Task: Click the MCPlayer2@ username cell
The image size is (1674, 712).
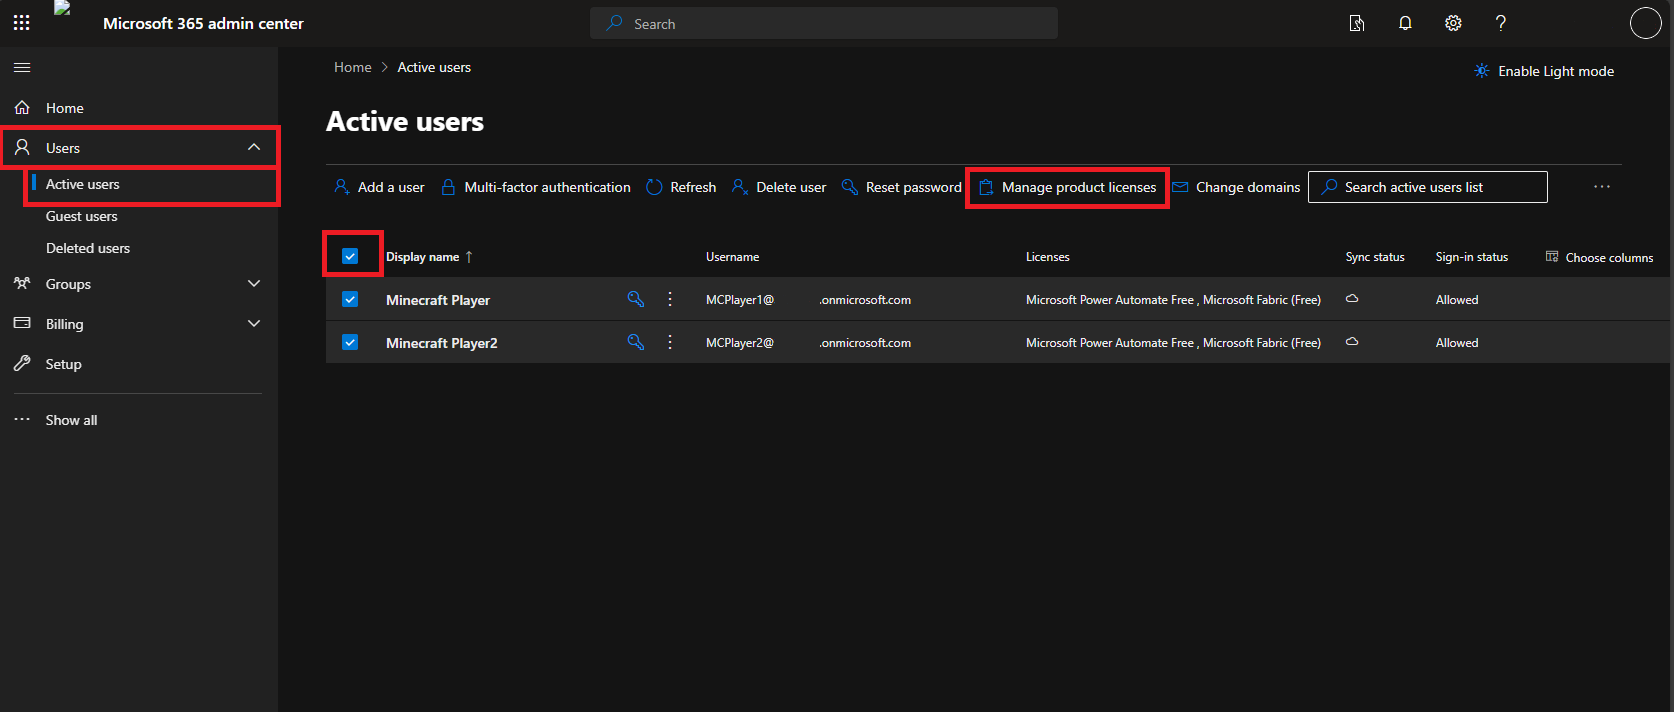Action: point(809,343)
